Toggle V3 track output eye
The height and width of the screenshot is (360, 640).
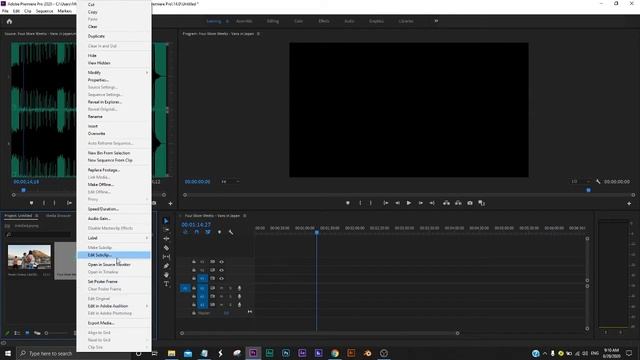tap(221, 262)
